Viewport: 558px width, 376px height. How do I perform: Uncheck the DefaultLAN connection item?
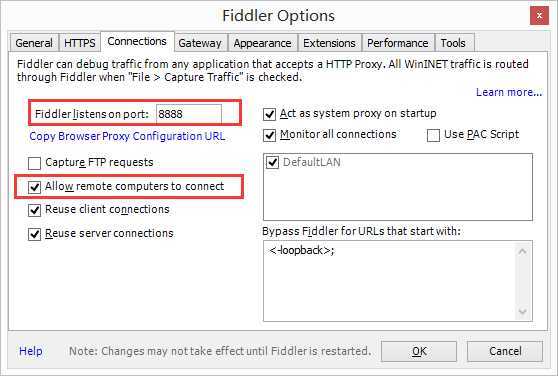pyautogui.click(x=273, y=162)
